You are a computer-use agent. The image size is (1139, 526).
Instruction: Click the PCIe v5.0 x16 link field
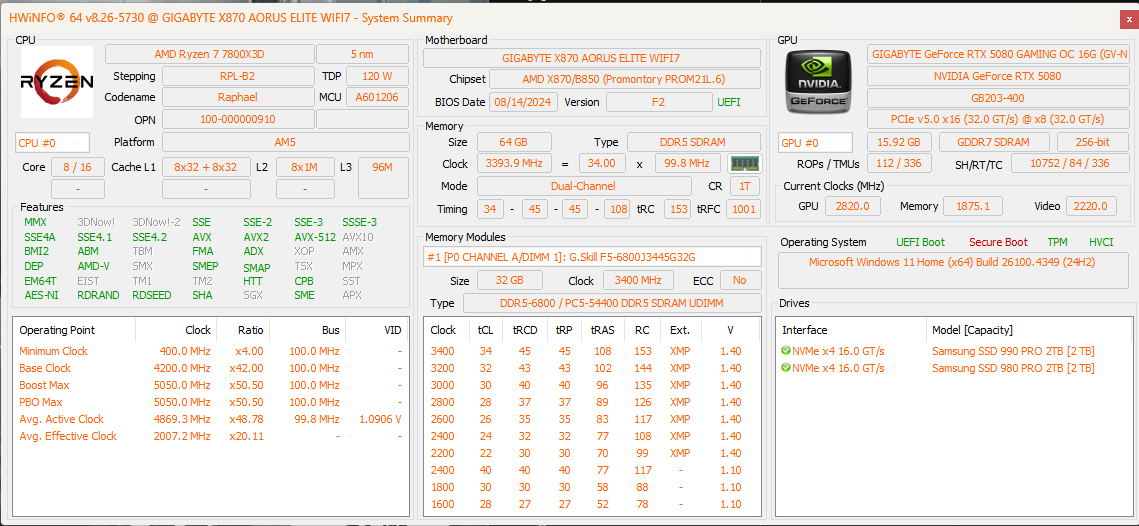coord(1000,119)
